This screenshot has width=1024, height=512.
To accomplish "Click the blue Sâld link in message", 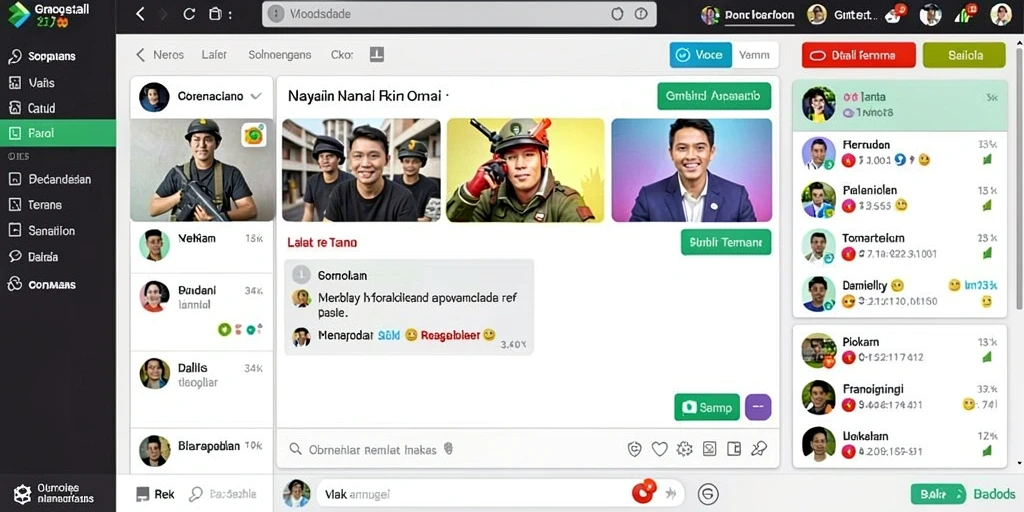I will click(389, 335).
